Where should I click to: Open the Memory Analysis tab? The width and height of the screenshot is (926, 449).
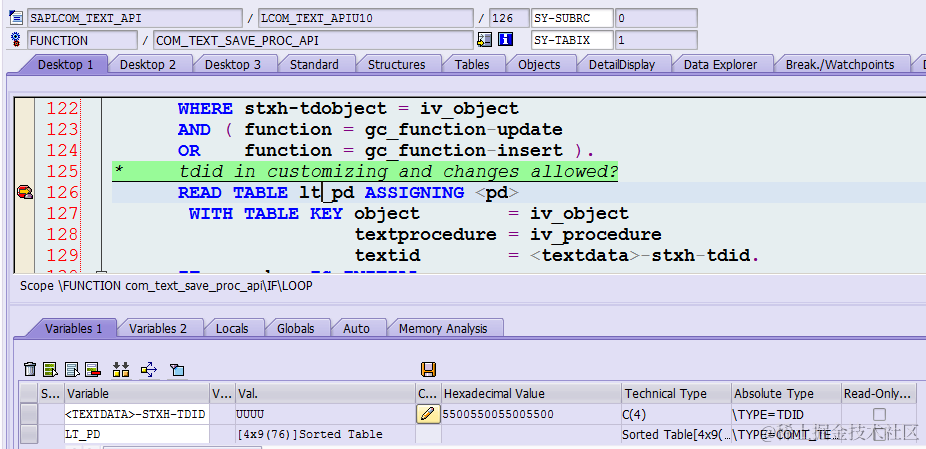[444, 328]
